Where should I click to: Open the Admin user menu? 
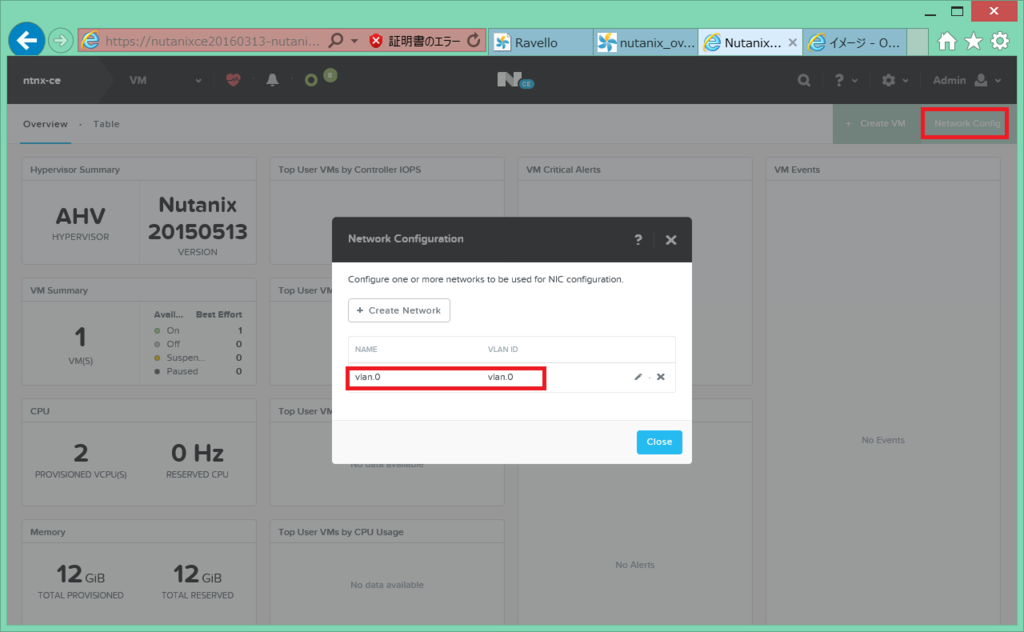coord(967,80)
